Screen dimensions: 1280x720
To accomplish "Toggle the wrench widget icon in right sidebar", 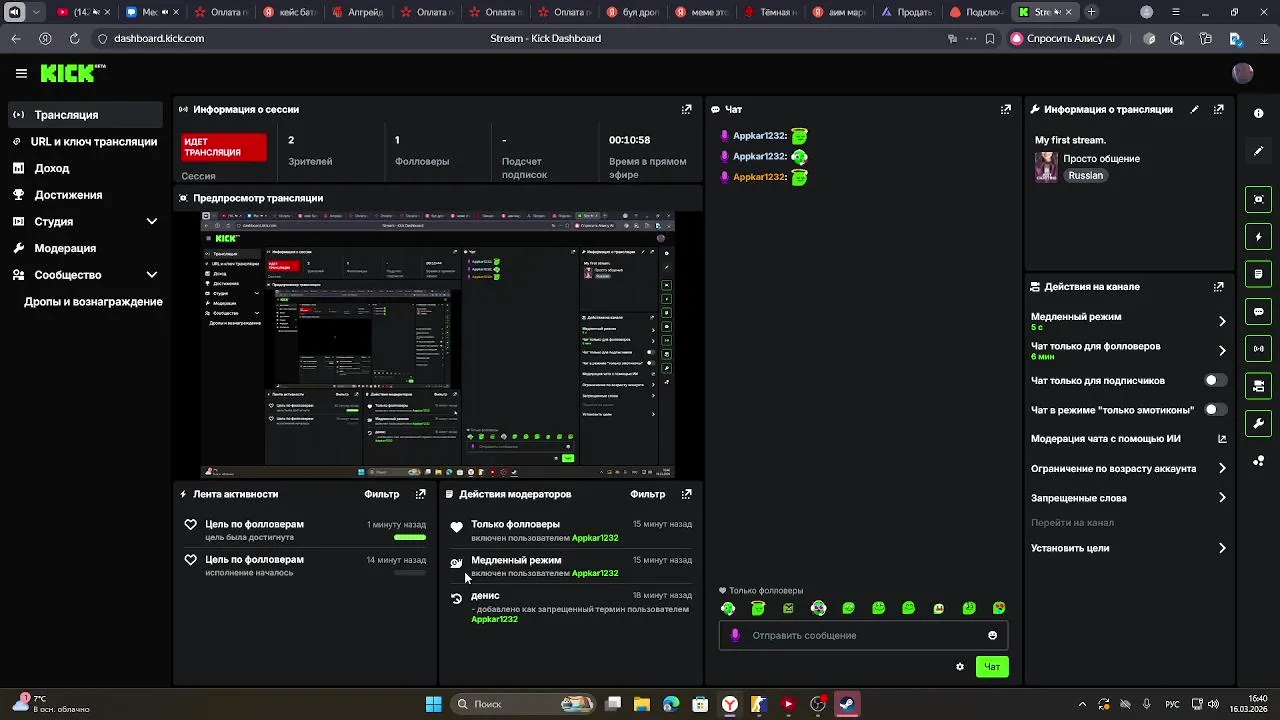I will (1258, 423).
